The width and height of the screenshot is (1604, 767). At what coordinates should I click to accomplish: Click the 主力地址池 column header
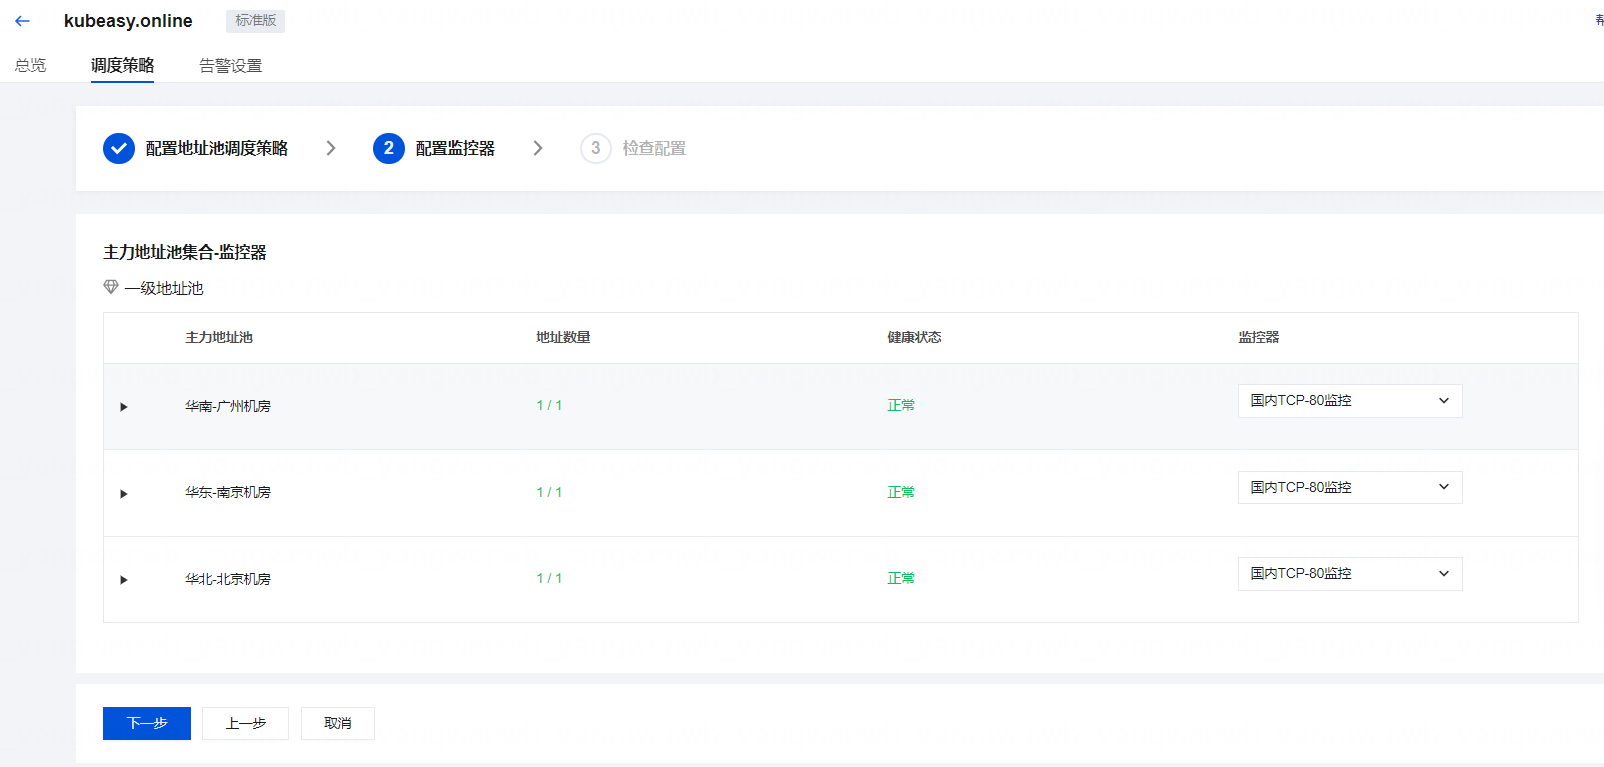(x=219, y=338)
